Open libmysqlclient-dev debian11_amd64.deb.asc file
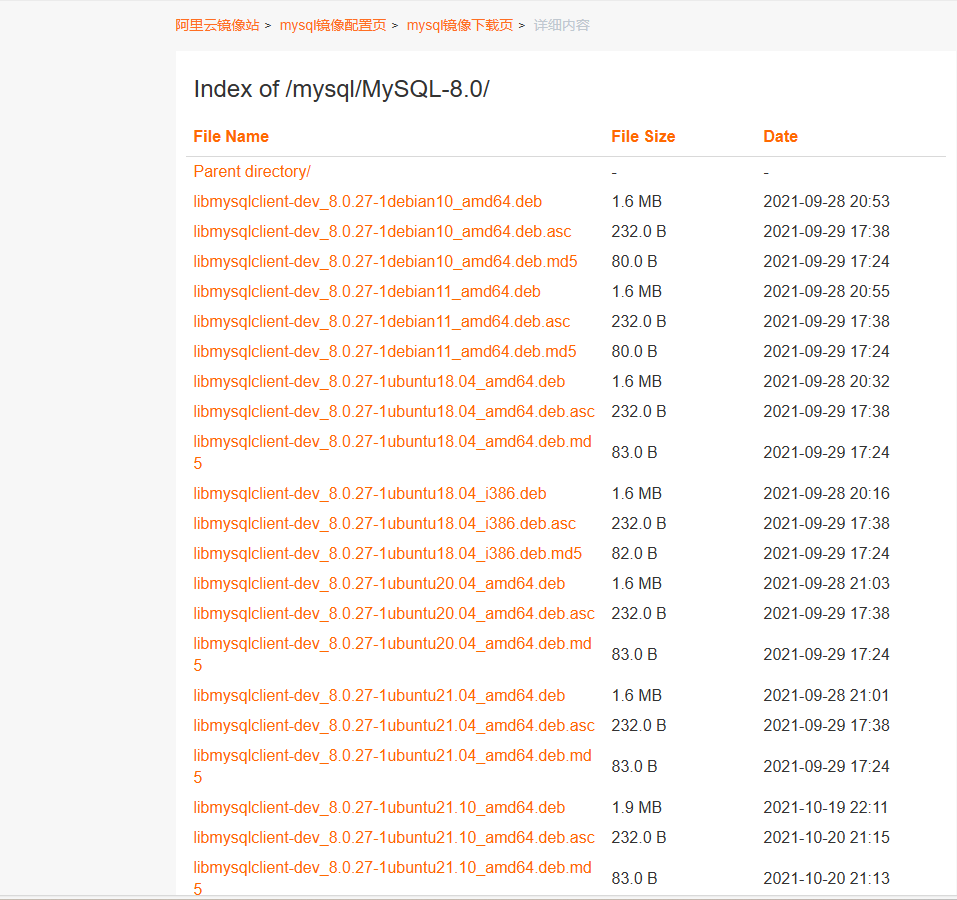957x900 pixels. [x=381, y=321]
